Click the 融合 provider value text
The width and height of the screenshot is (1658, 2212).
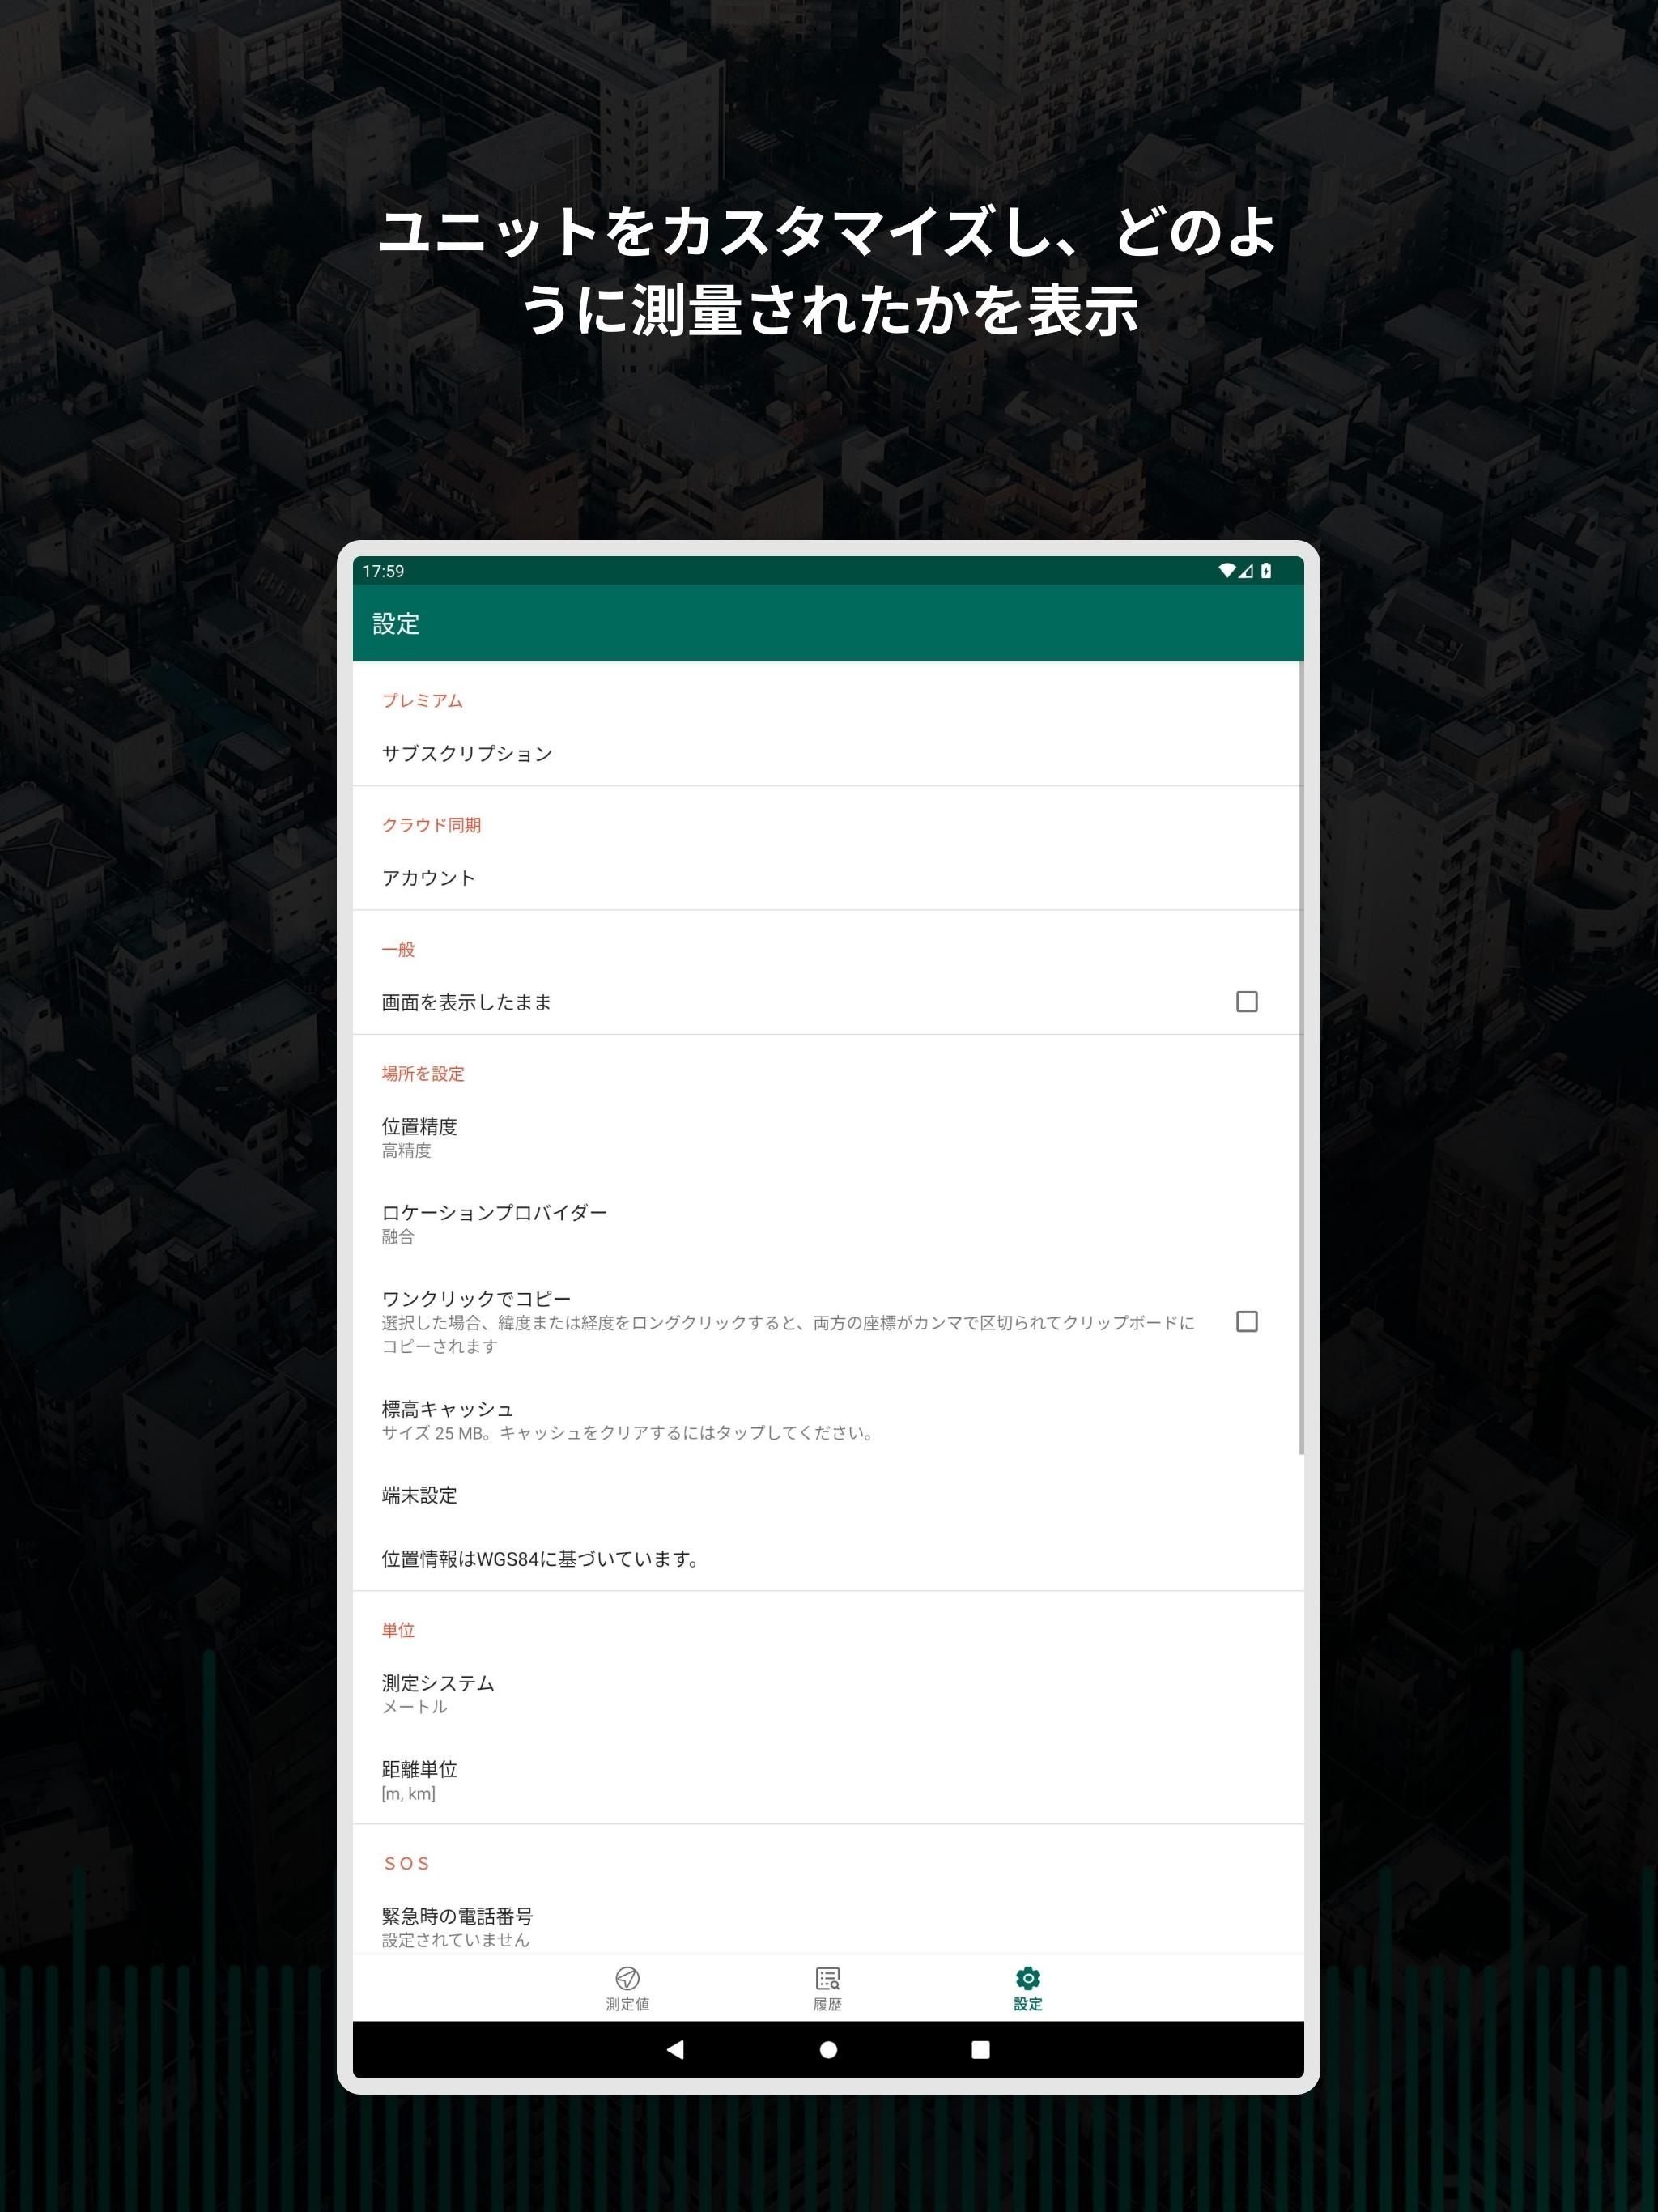point(398,1237)
